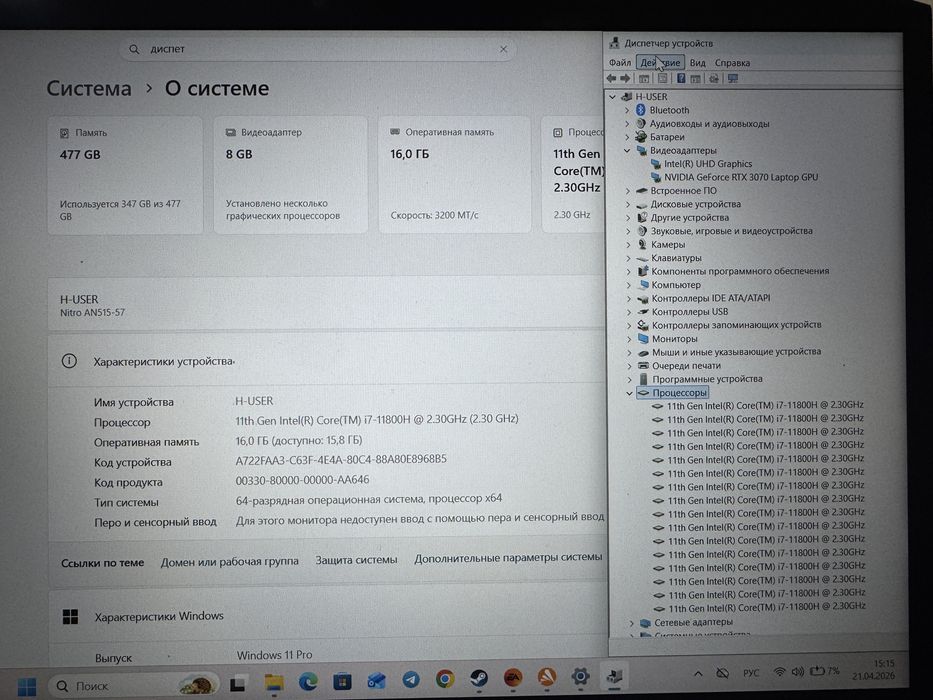The height and width of the screenshot is (700, 933).
Task: Open Домен или рабочая группа link
Action: point(230,561)
